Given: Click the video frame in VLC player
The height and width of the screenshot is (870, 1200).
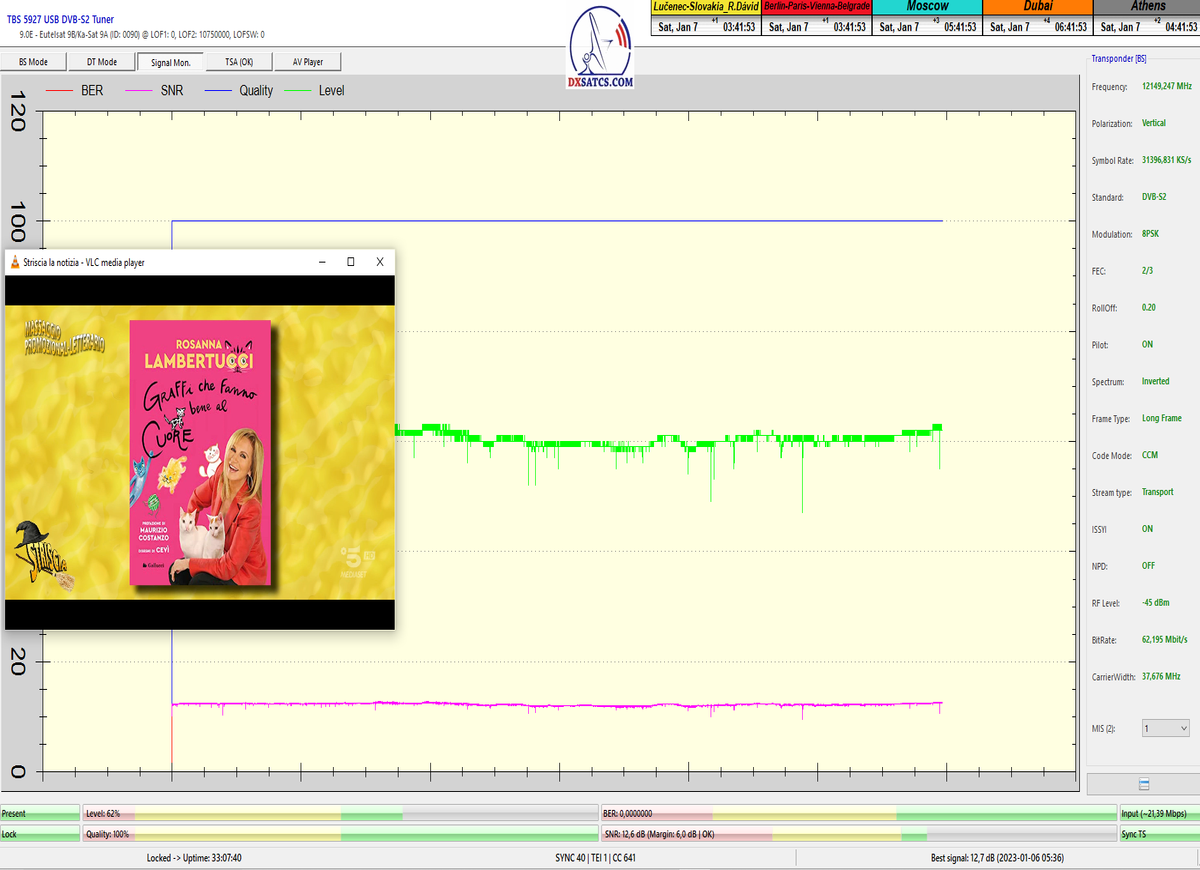Looking at the screenshot, I should [x=200, y=438].
